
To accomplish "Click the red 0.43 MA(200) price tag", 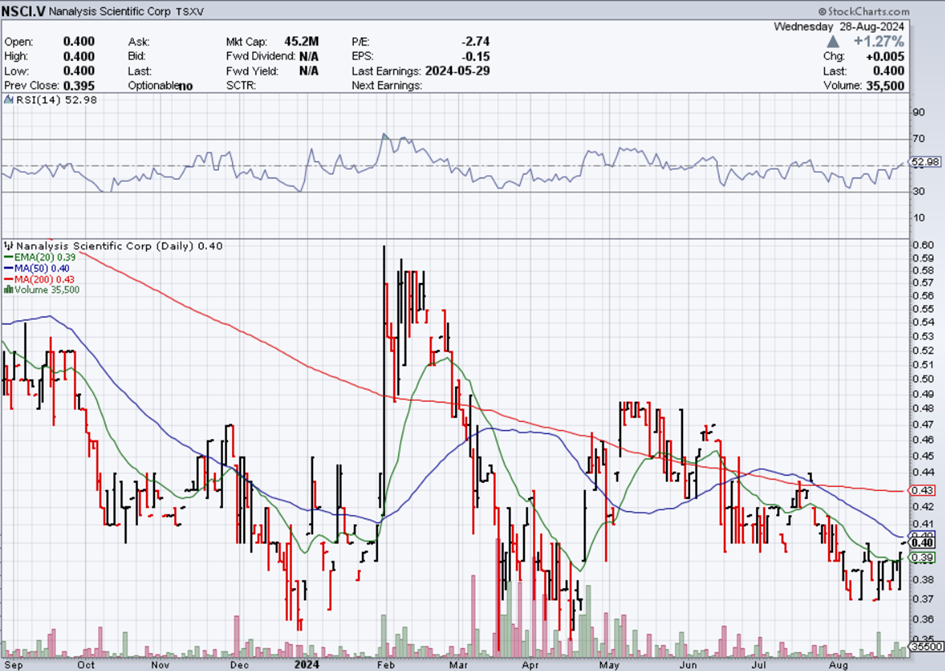I will tap(923, 491).
